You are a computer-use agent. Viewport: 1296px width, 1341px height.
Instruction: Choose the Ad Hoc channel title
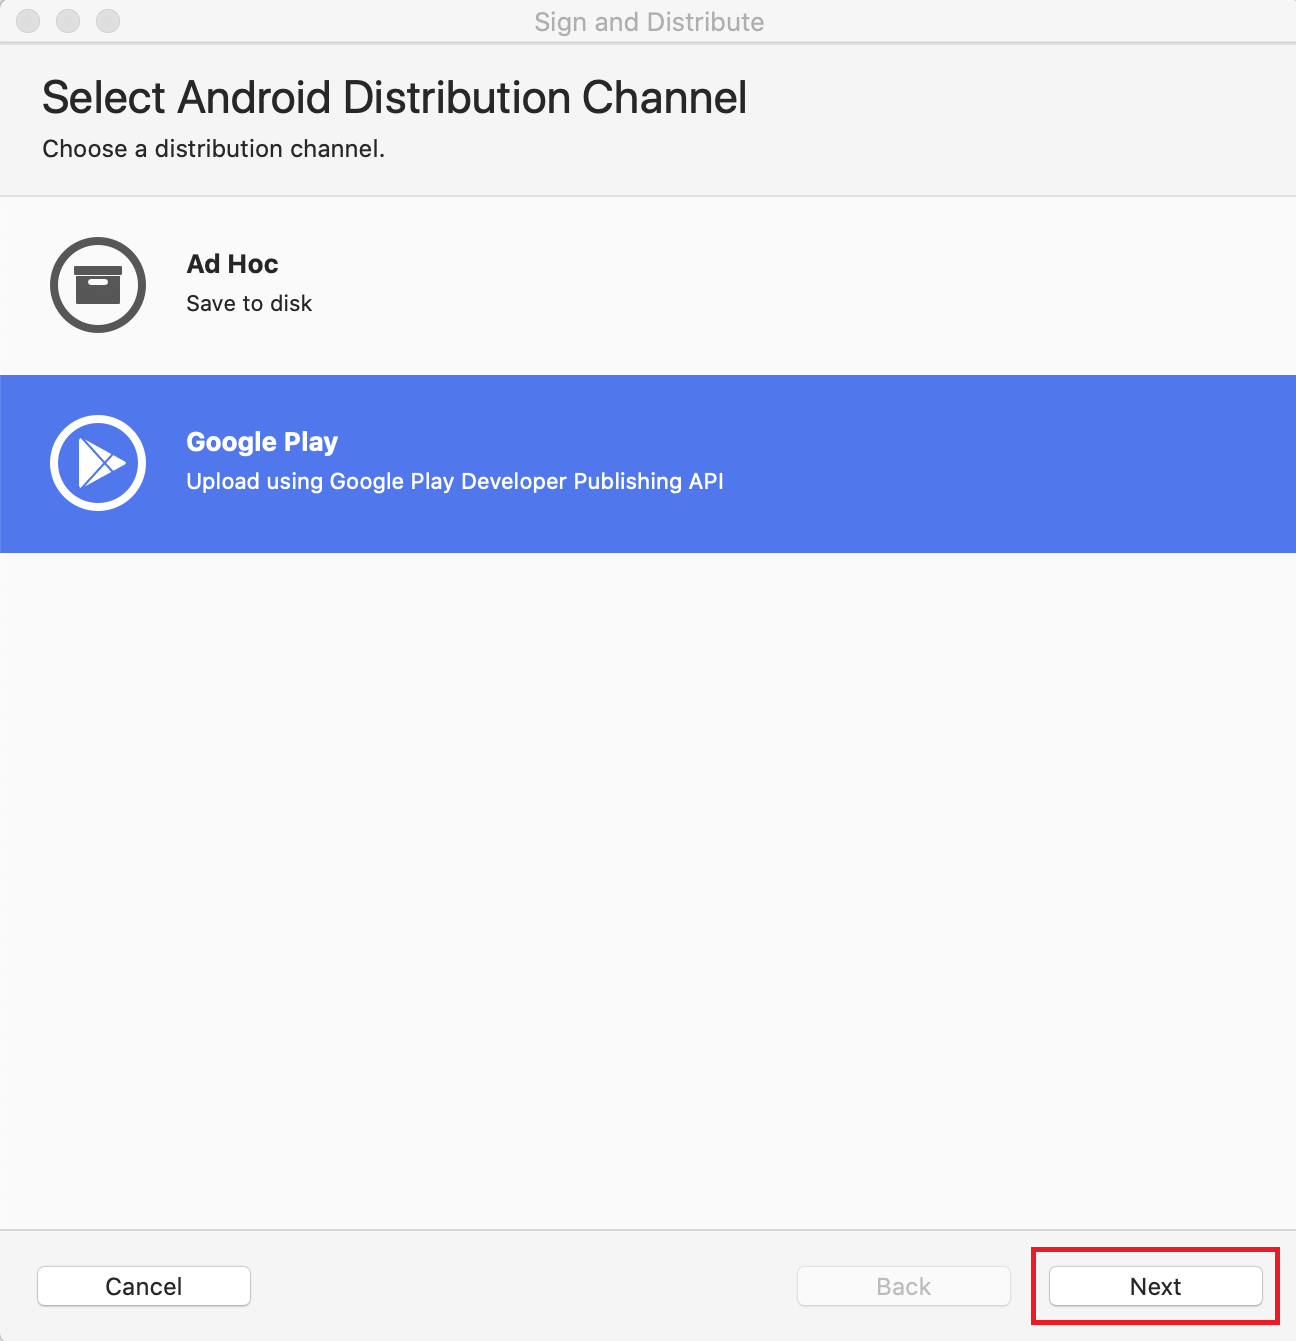[232, 264]
